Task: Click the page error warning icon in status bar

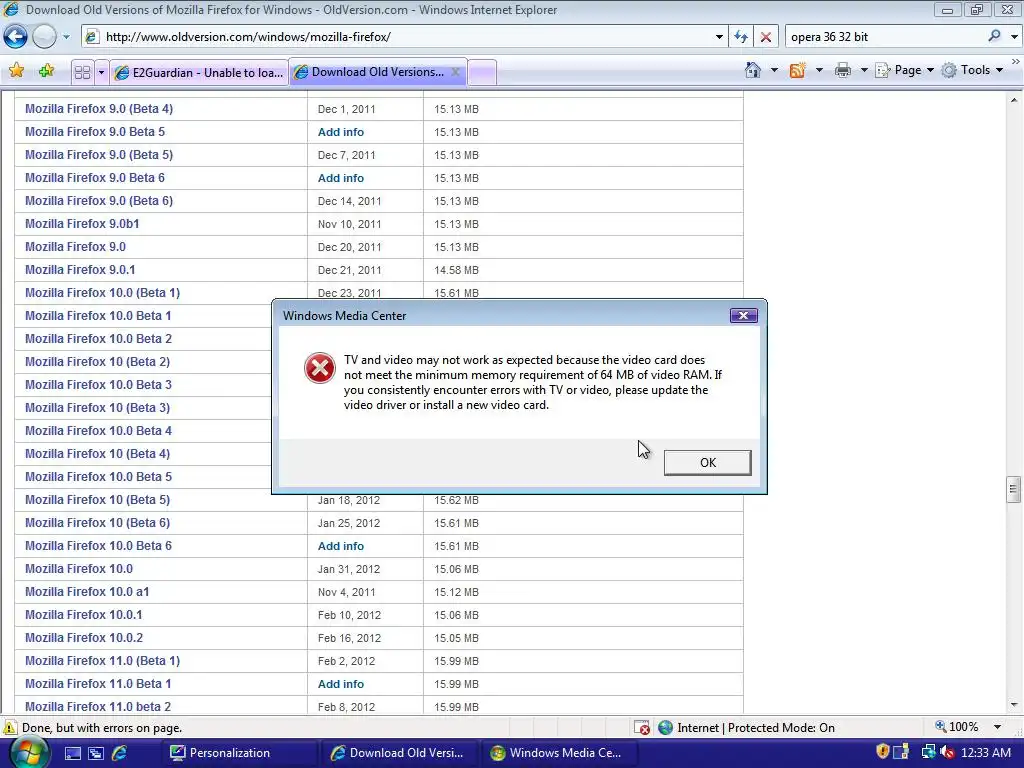Action: click(x=10, y=728)
